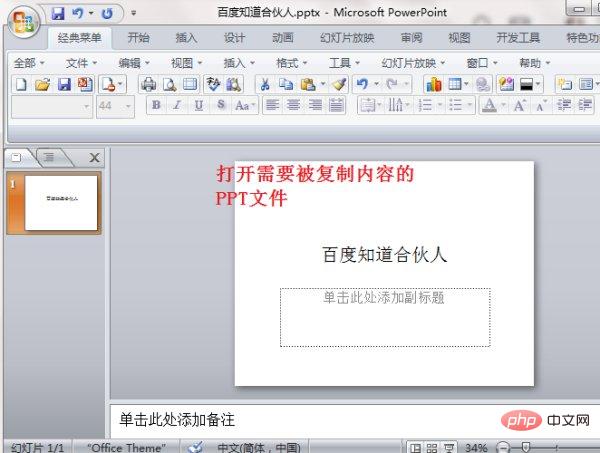Go to the 动画 ribbon tab
The height and width of the screenshot is (453, 600).
283,38
